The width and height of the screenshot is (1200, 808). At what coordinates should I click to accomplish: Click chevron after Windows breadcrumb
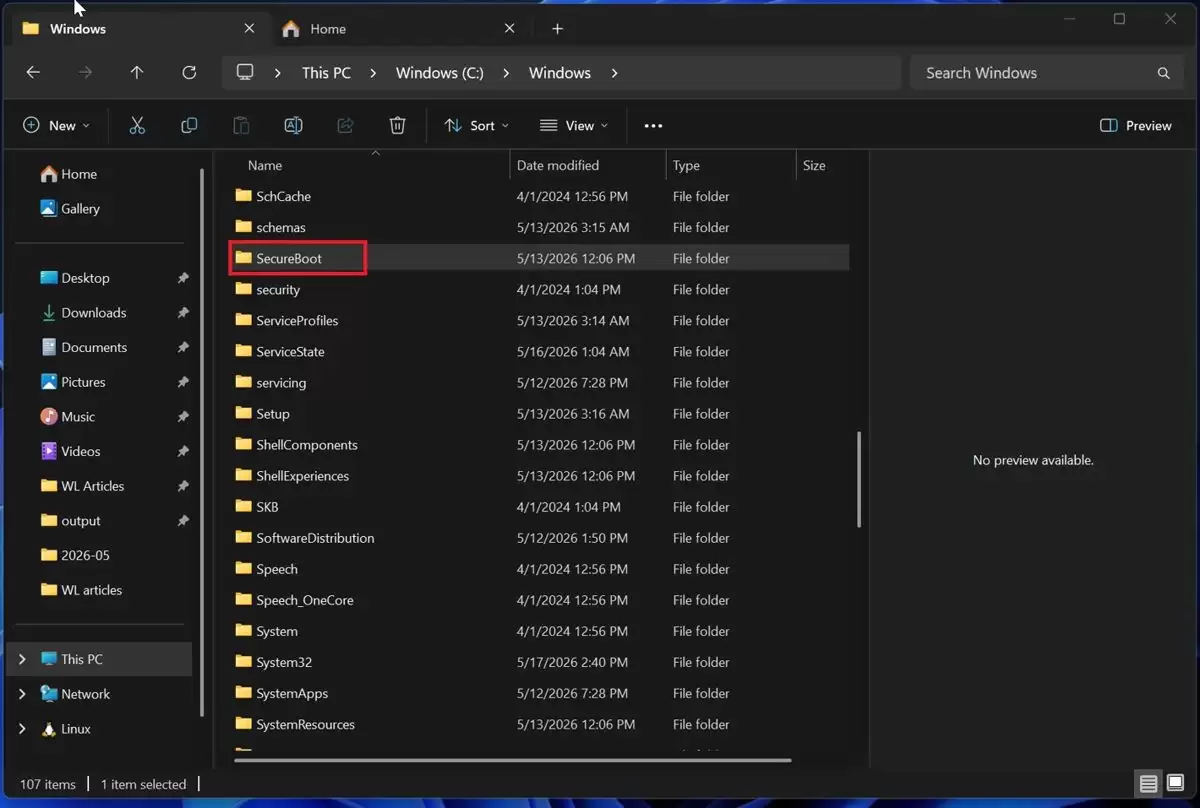coord(614,73)
